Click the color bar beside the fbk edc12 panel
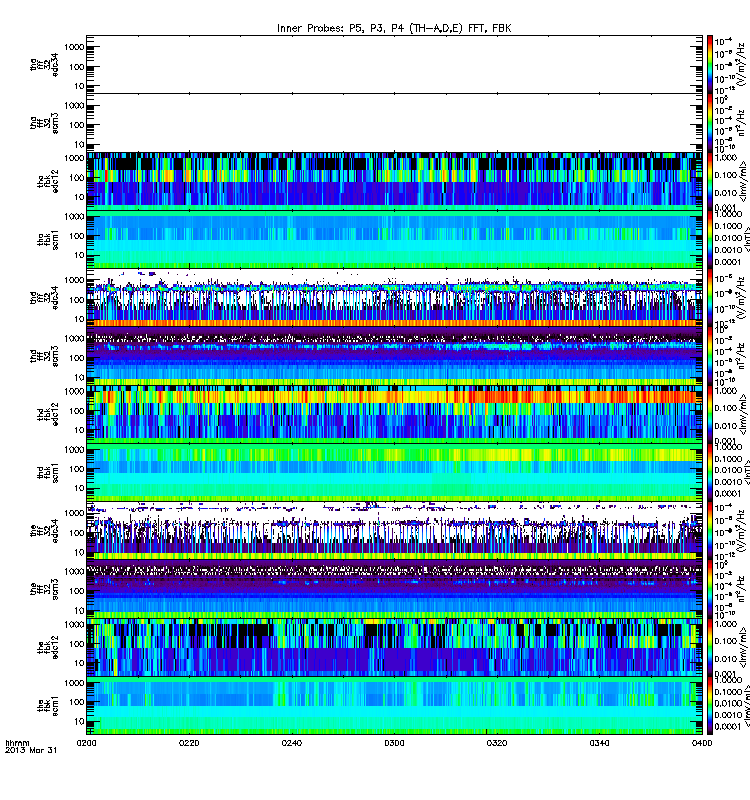This screenshot has height=800, width=750. (710, 647)
